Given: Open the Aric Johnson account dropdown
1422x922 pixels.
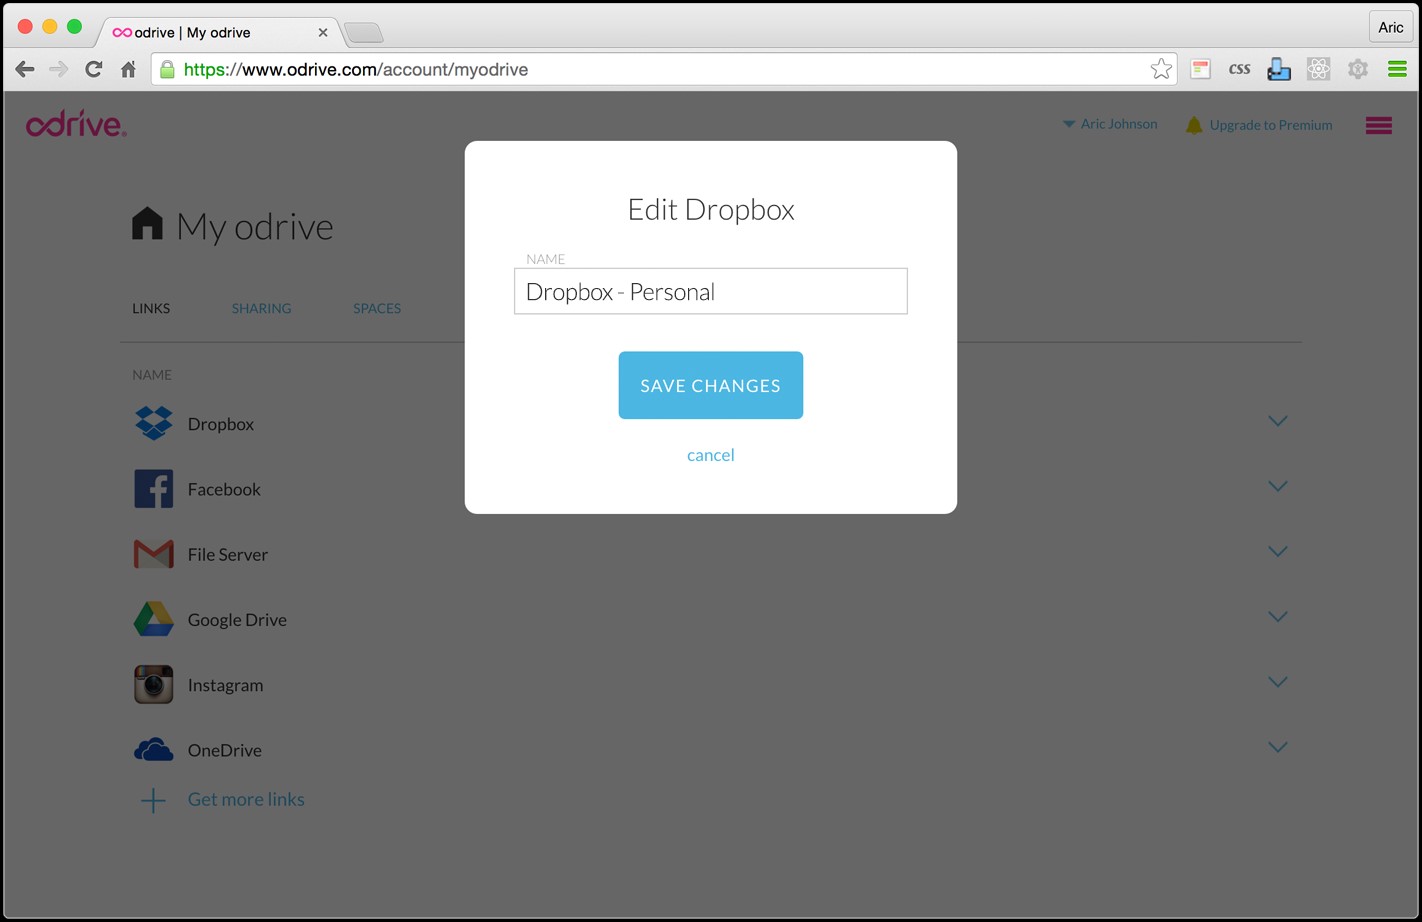Looking at the screenshot, I should tap(1110, 124).
